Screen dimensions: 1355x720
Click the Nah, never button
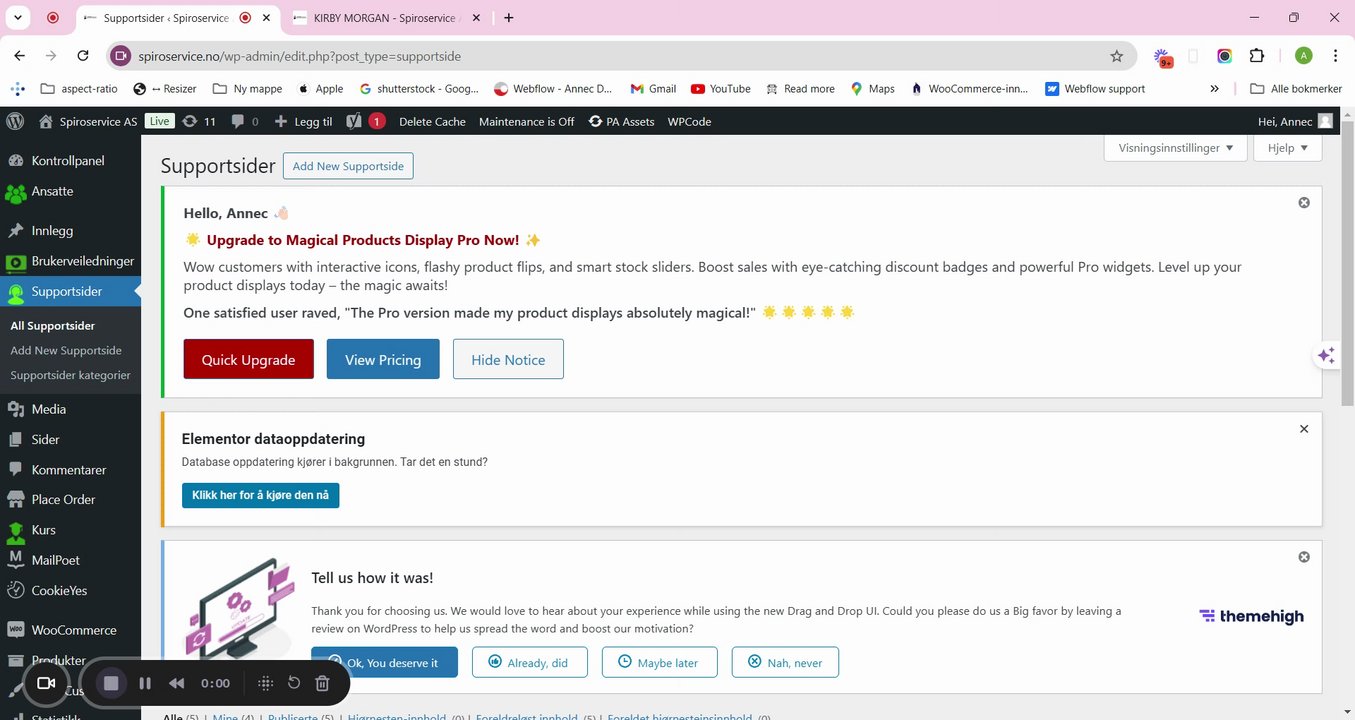coord(785,662)
